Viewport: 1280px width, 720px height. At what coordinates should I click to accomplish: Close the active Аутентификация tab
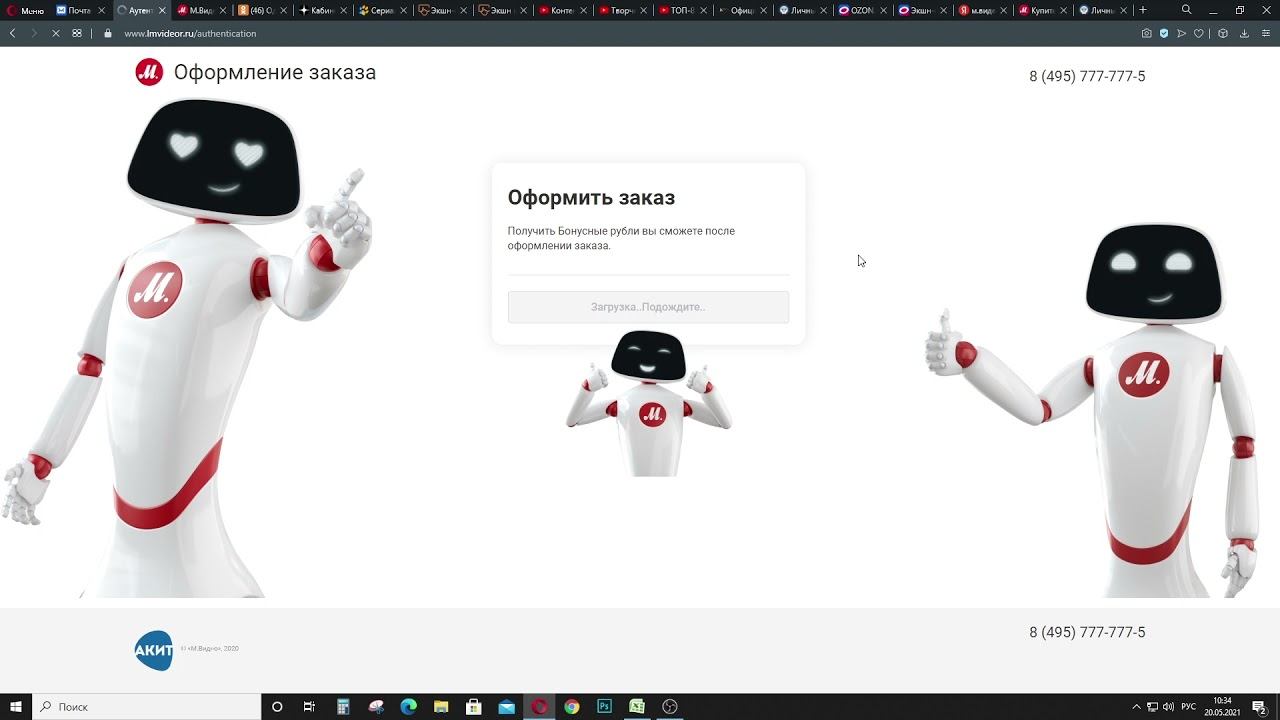tap(161, 10)
